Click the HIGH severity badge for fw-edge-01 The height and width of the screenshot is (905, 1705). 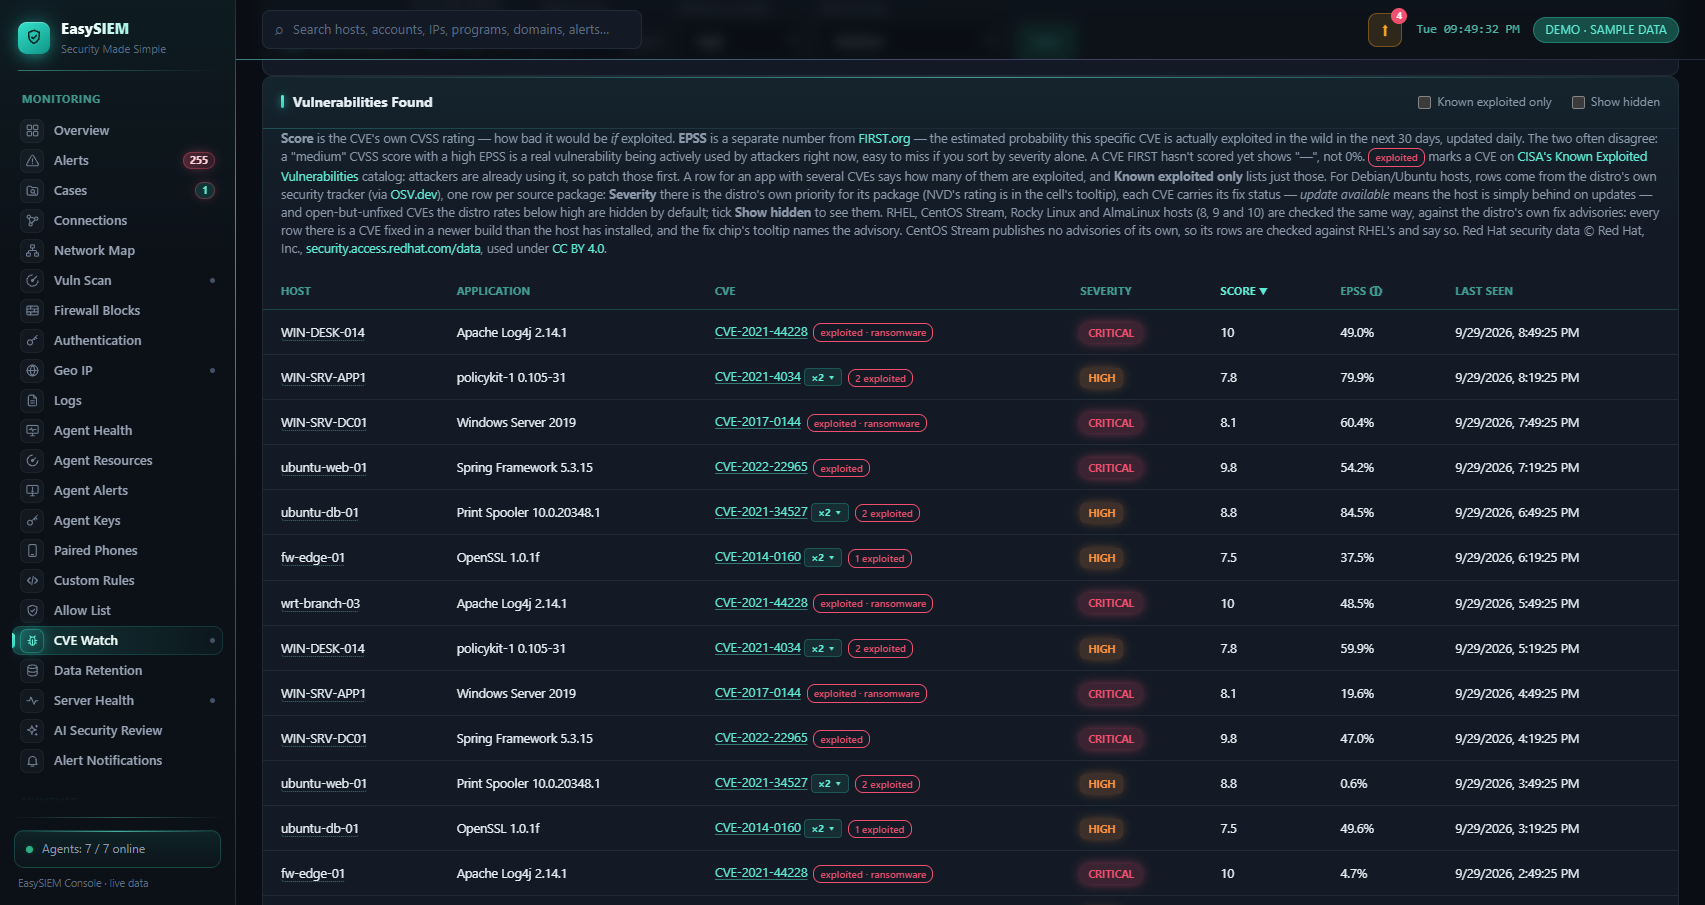[x=1102, y=558]
